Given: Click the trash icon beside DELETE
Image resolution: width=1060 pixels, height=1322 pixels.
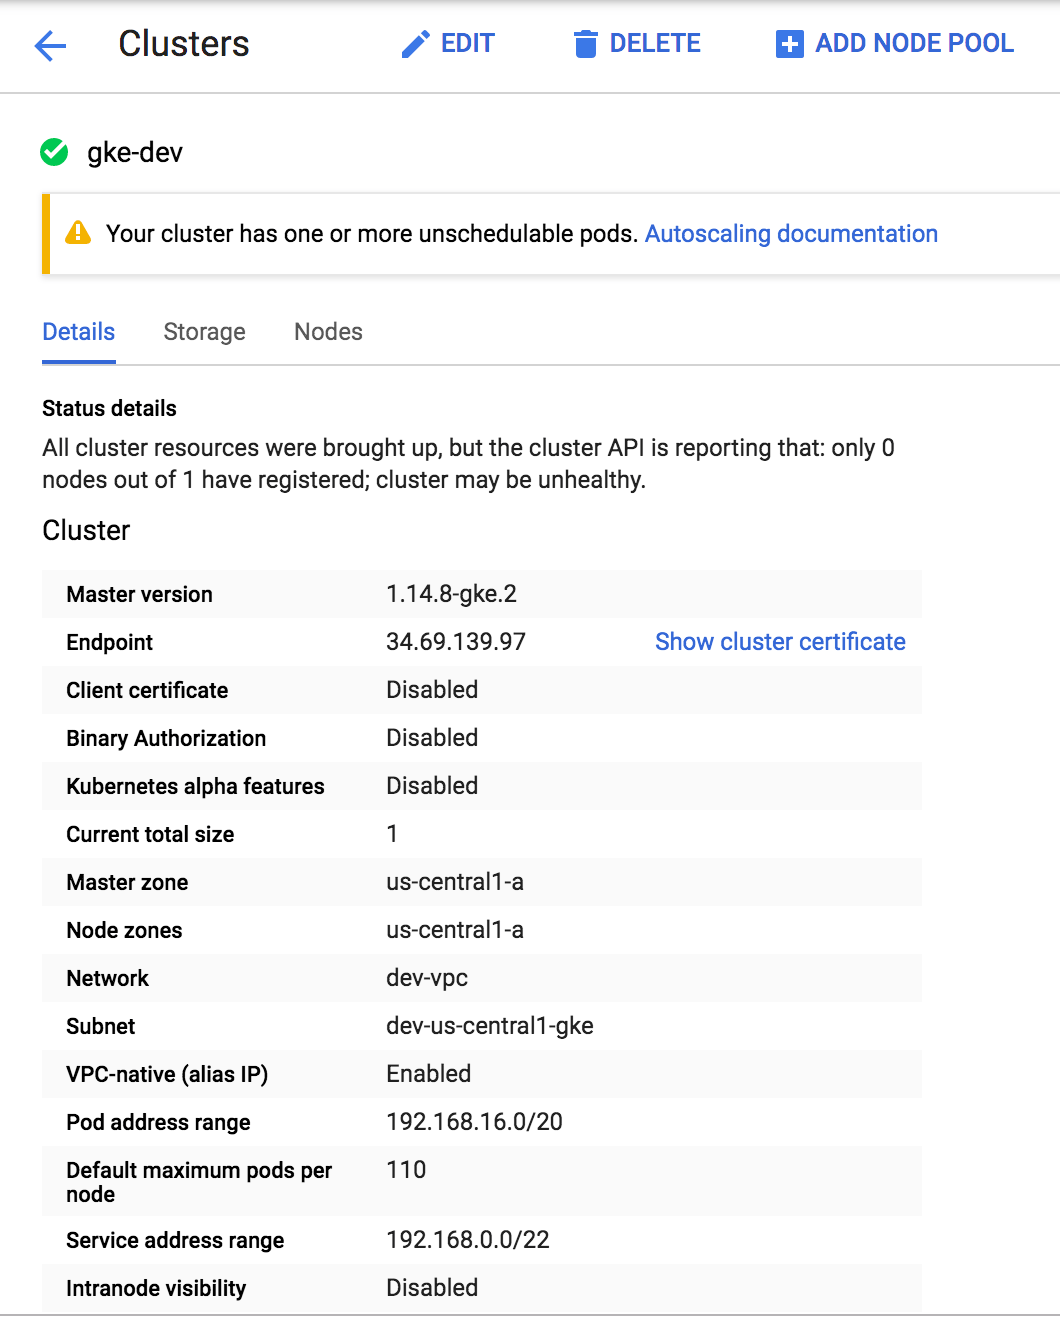Looking at the screenshot, I should click(585, 44).
